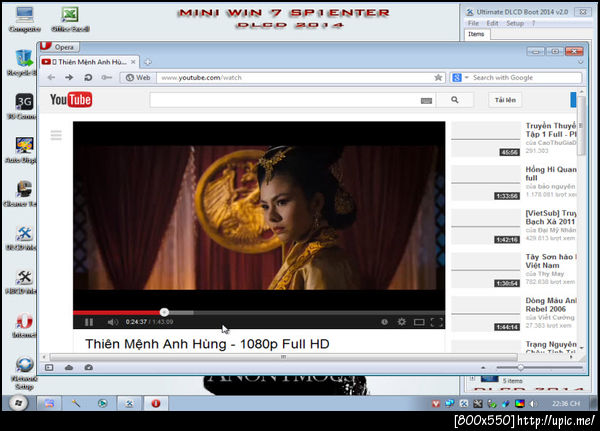Toggle theater mode on player
Viewport: 600px width, 431px height.
(419, 322)
